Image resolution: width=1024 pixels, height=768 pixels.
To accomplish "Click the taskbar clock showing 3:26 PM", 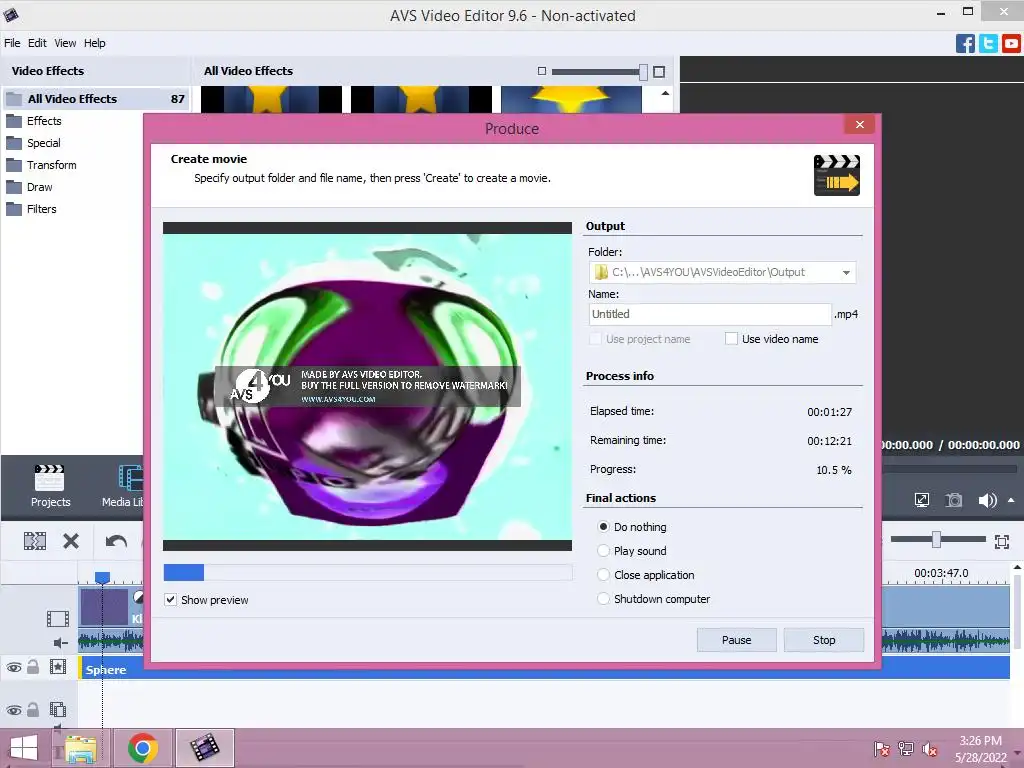I will 980,749.
